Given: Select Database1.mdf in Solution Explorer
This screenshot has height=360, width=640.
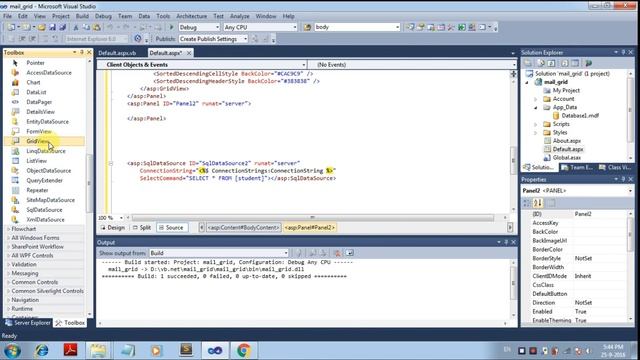Looking at the screenshot, I should pyautogui.click(x=580, y=116).
